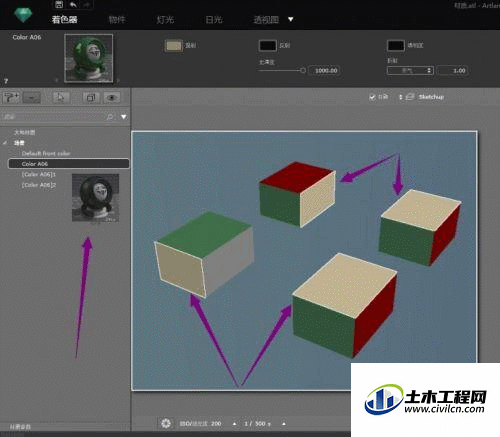
Task: Open the refraction preset combo box
Action: pyautogui.click(x=410, y=70)
